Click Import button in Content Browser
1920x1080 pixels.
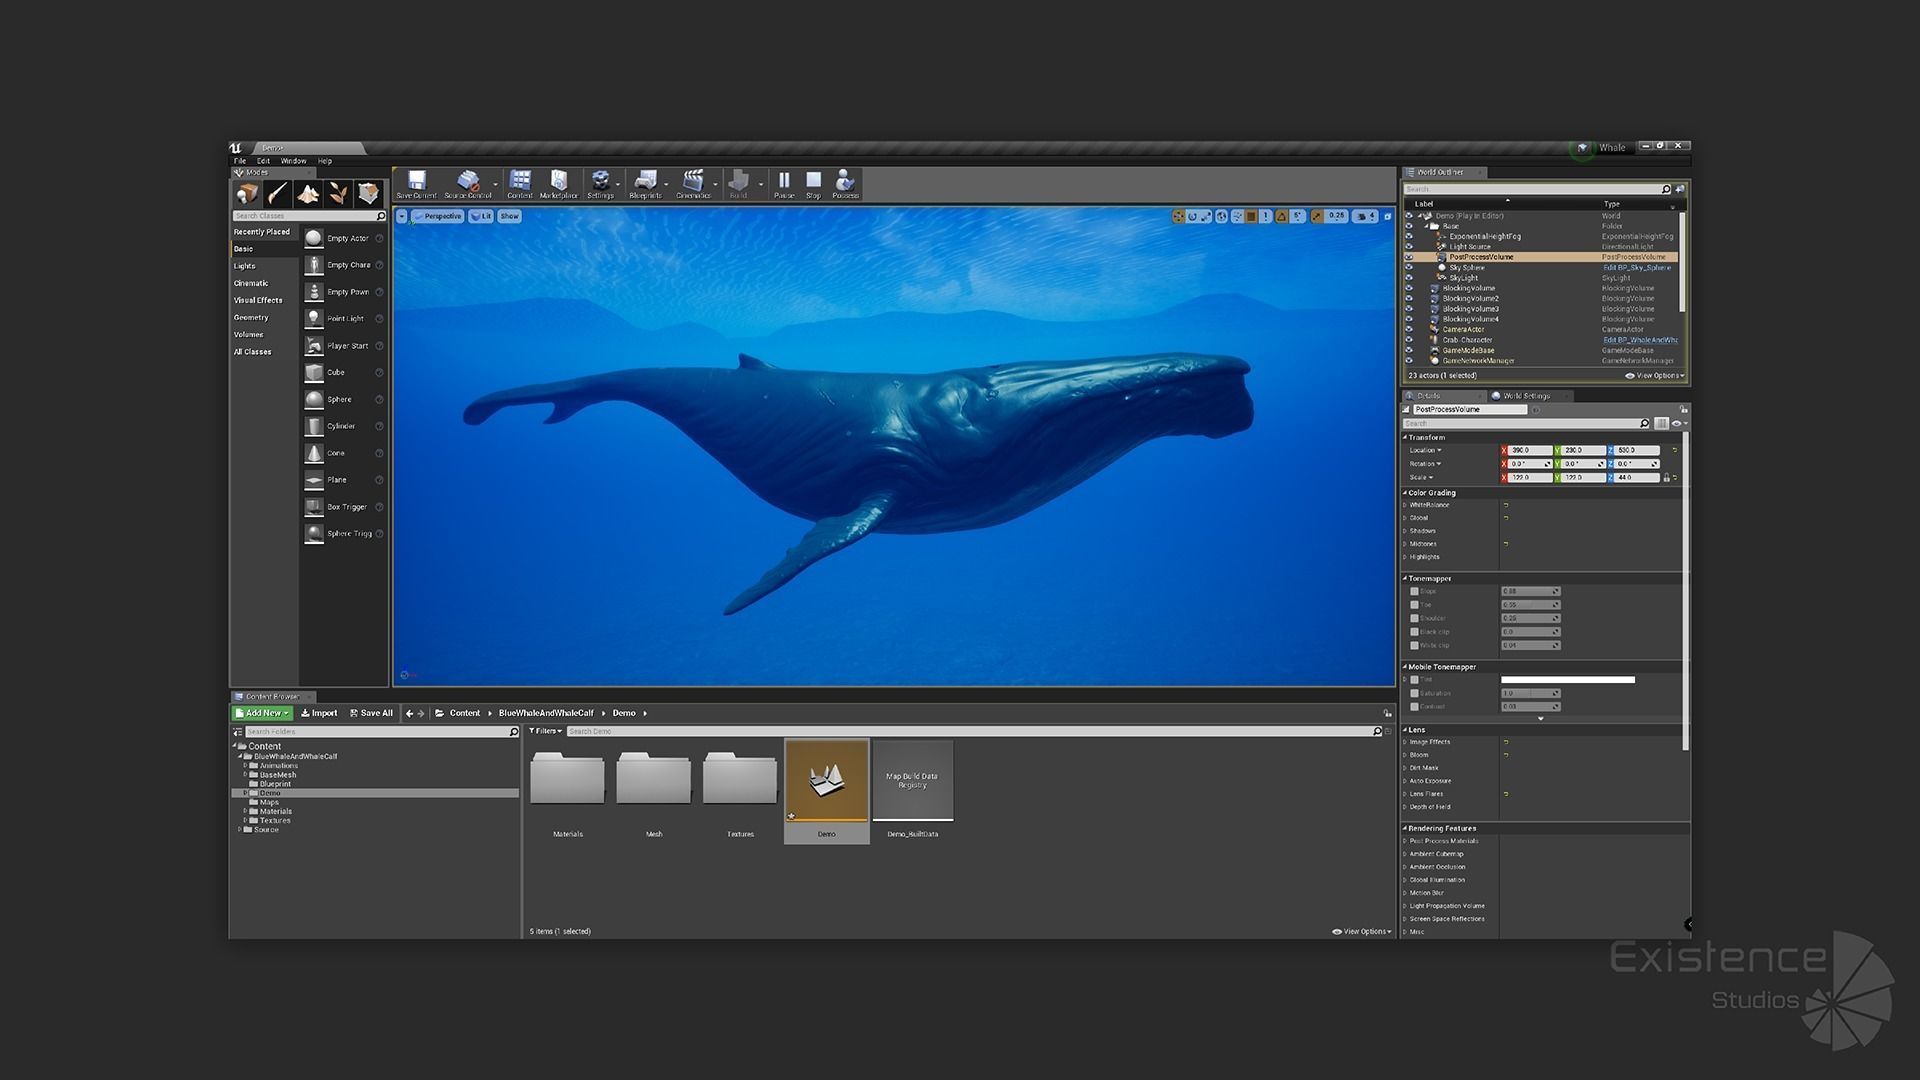[x=319, y=713]
